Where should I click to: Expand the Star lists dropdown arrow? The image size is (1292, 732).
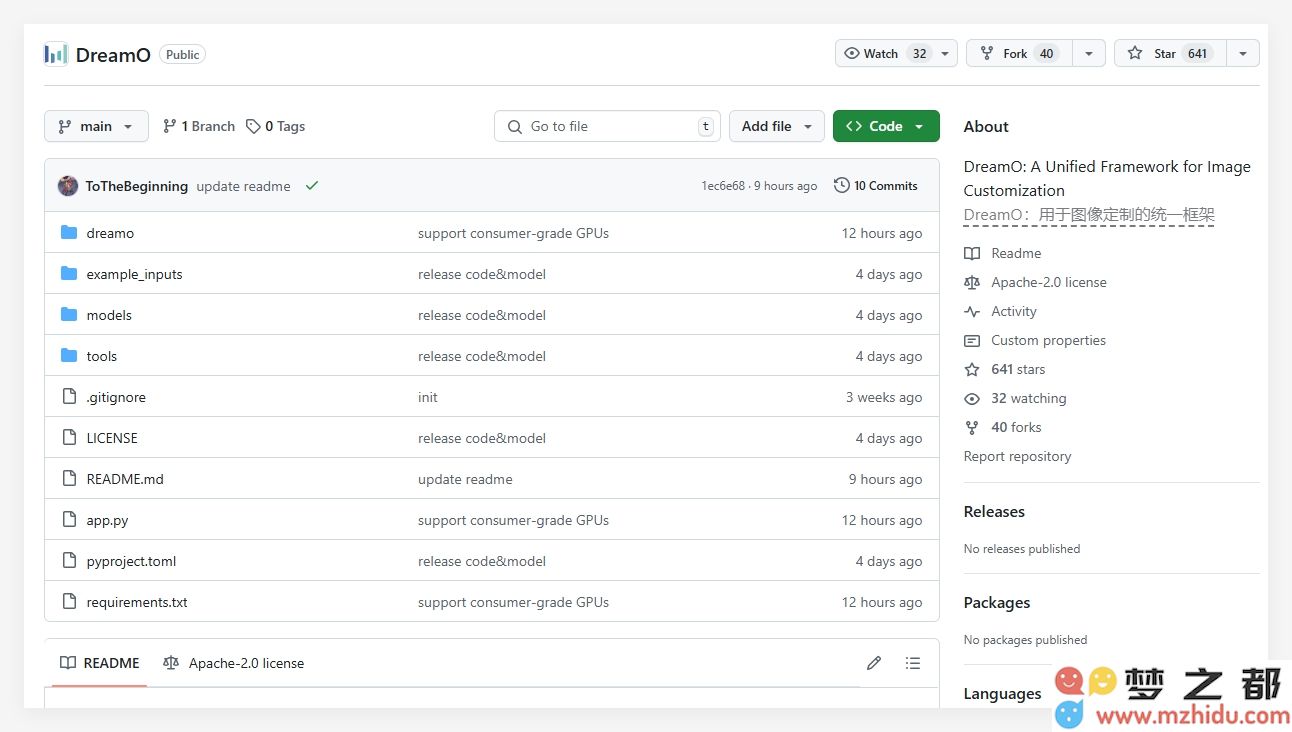tap(1243, 54)
